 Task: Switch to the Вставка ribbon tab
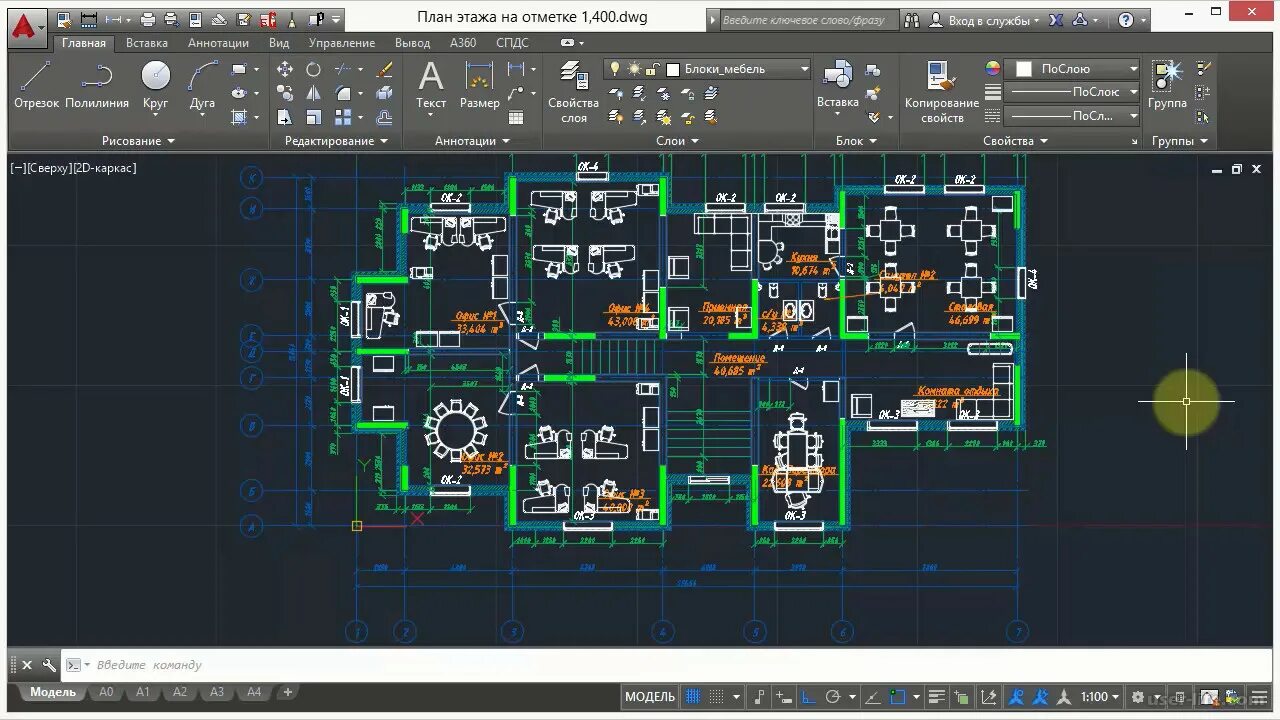[x=147, y=43]
